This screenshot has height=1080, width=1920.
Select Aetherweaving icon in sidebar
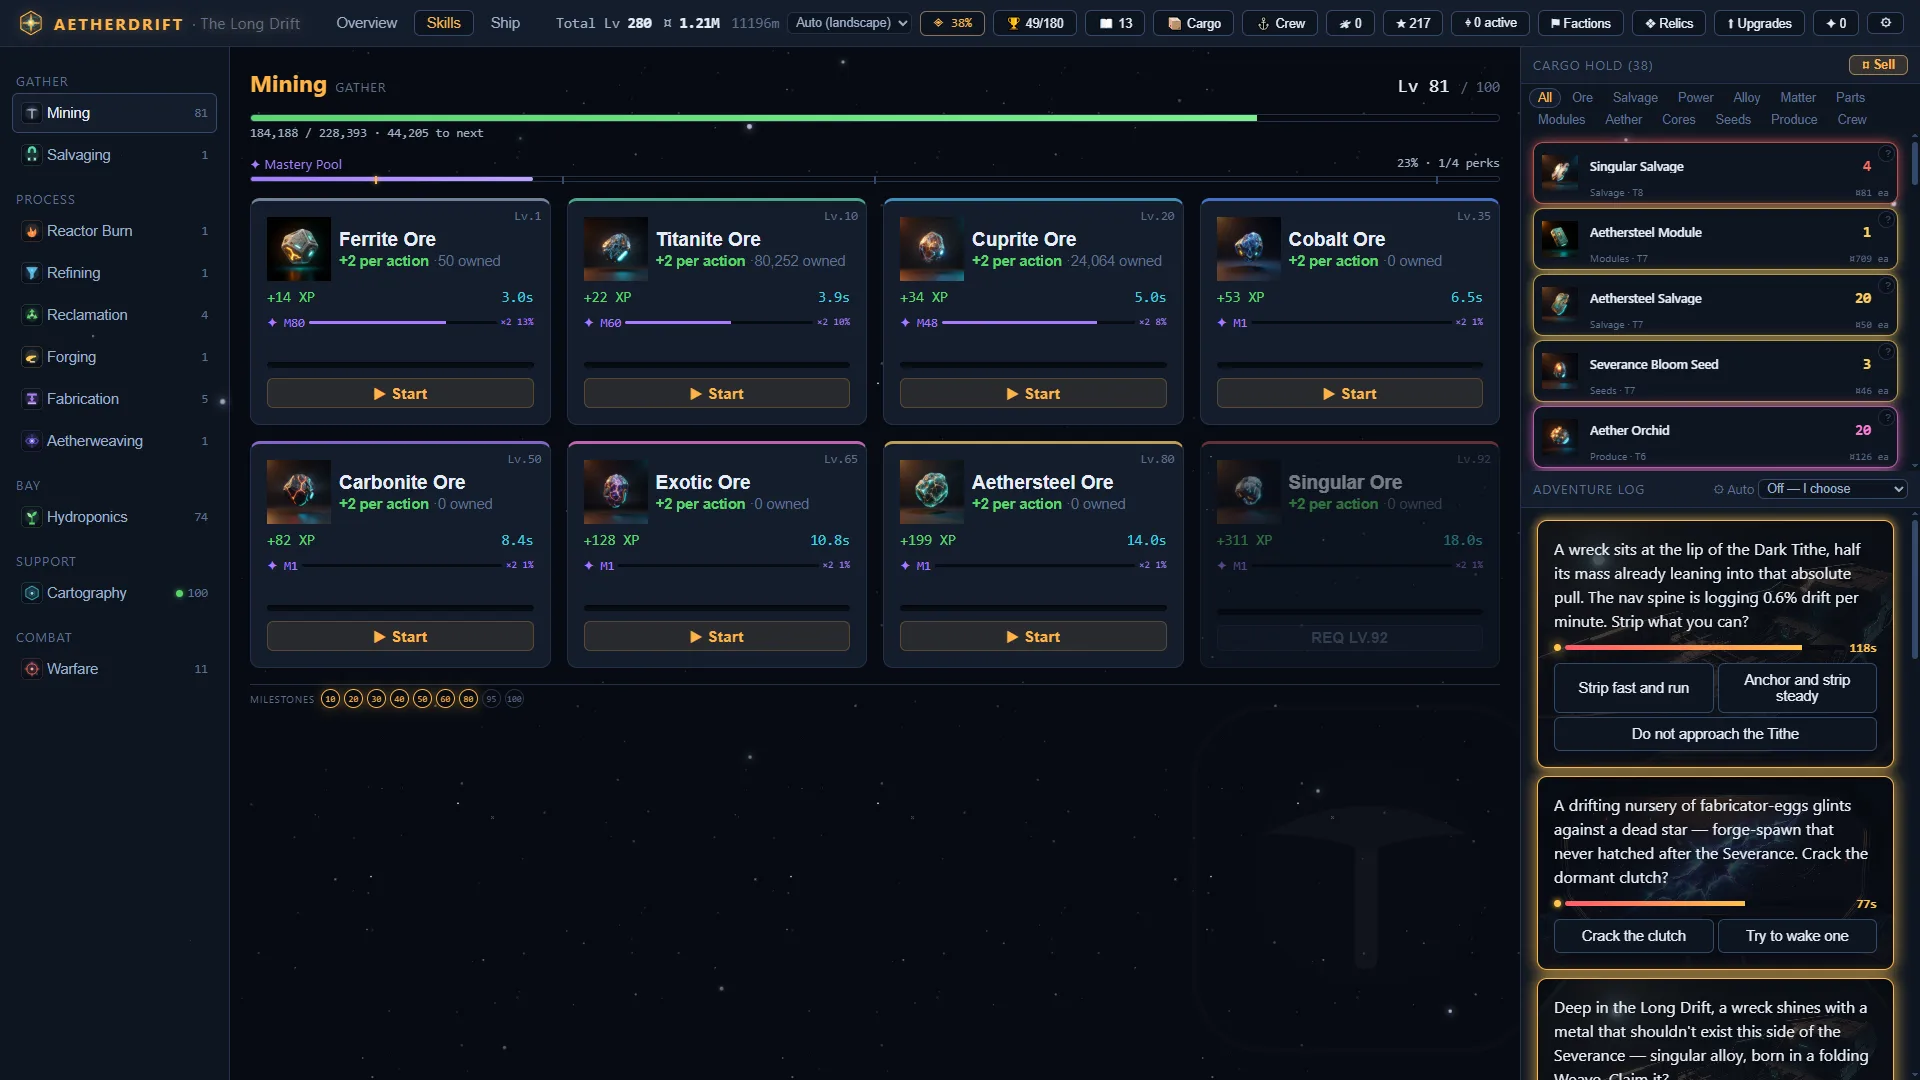(x=32, y=441)
